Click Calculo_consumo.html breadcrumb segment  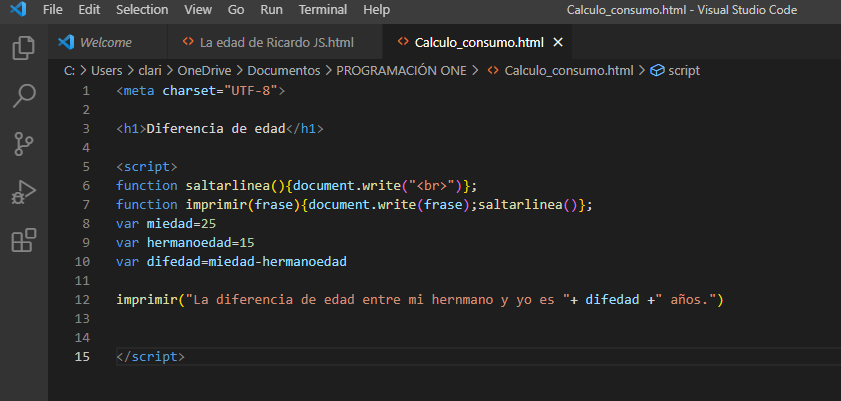pyautogui.click(x=569, y=71)
